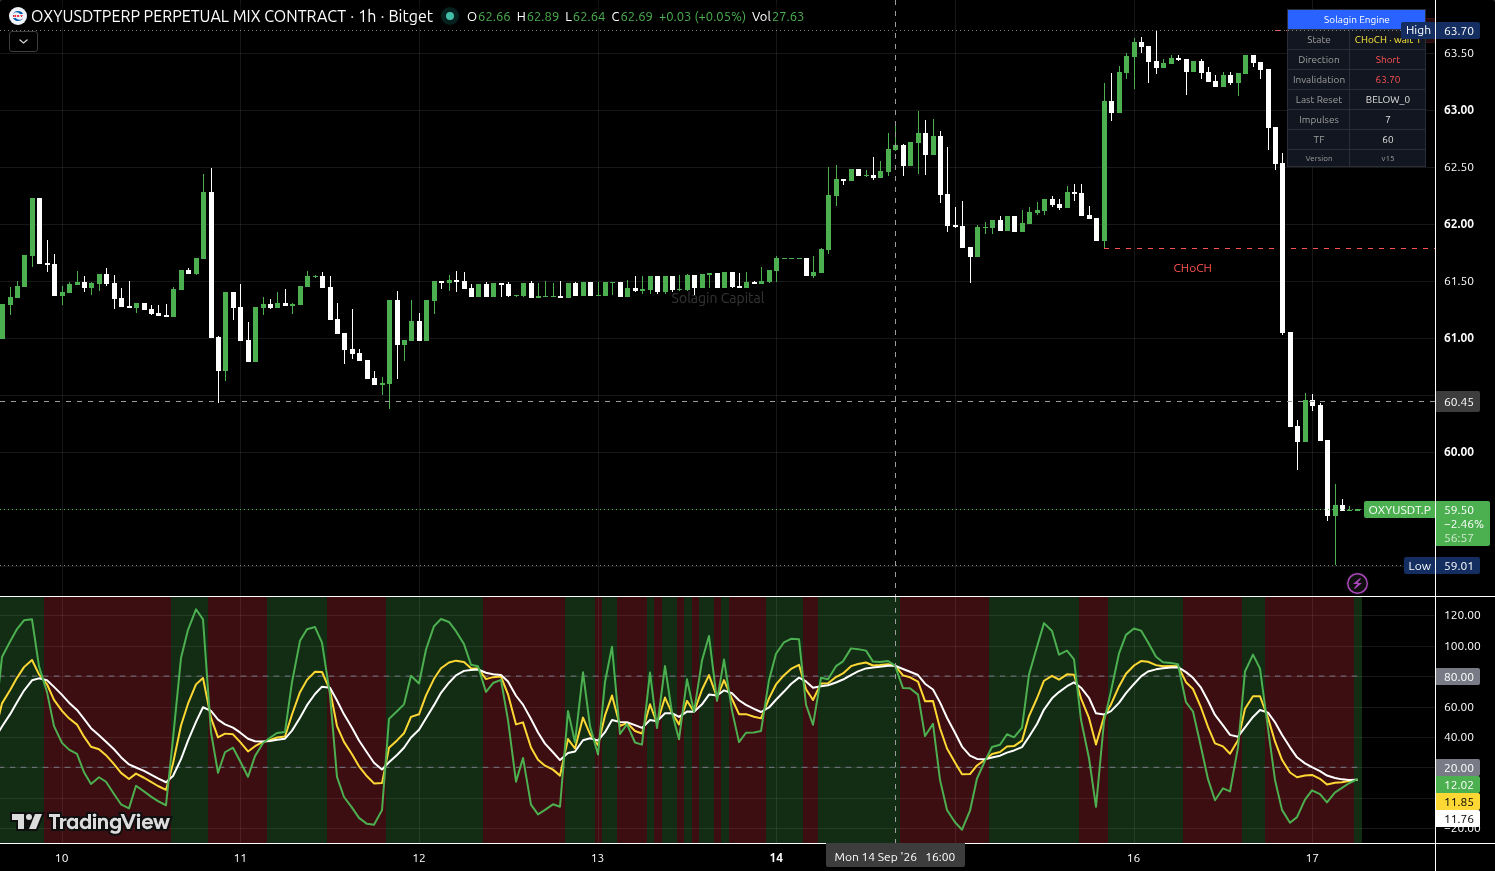This screenshot has width=1495, height=871.
Task: Click the BELOW_0 Last Reset value
Action: pos(1387,100)
